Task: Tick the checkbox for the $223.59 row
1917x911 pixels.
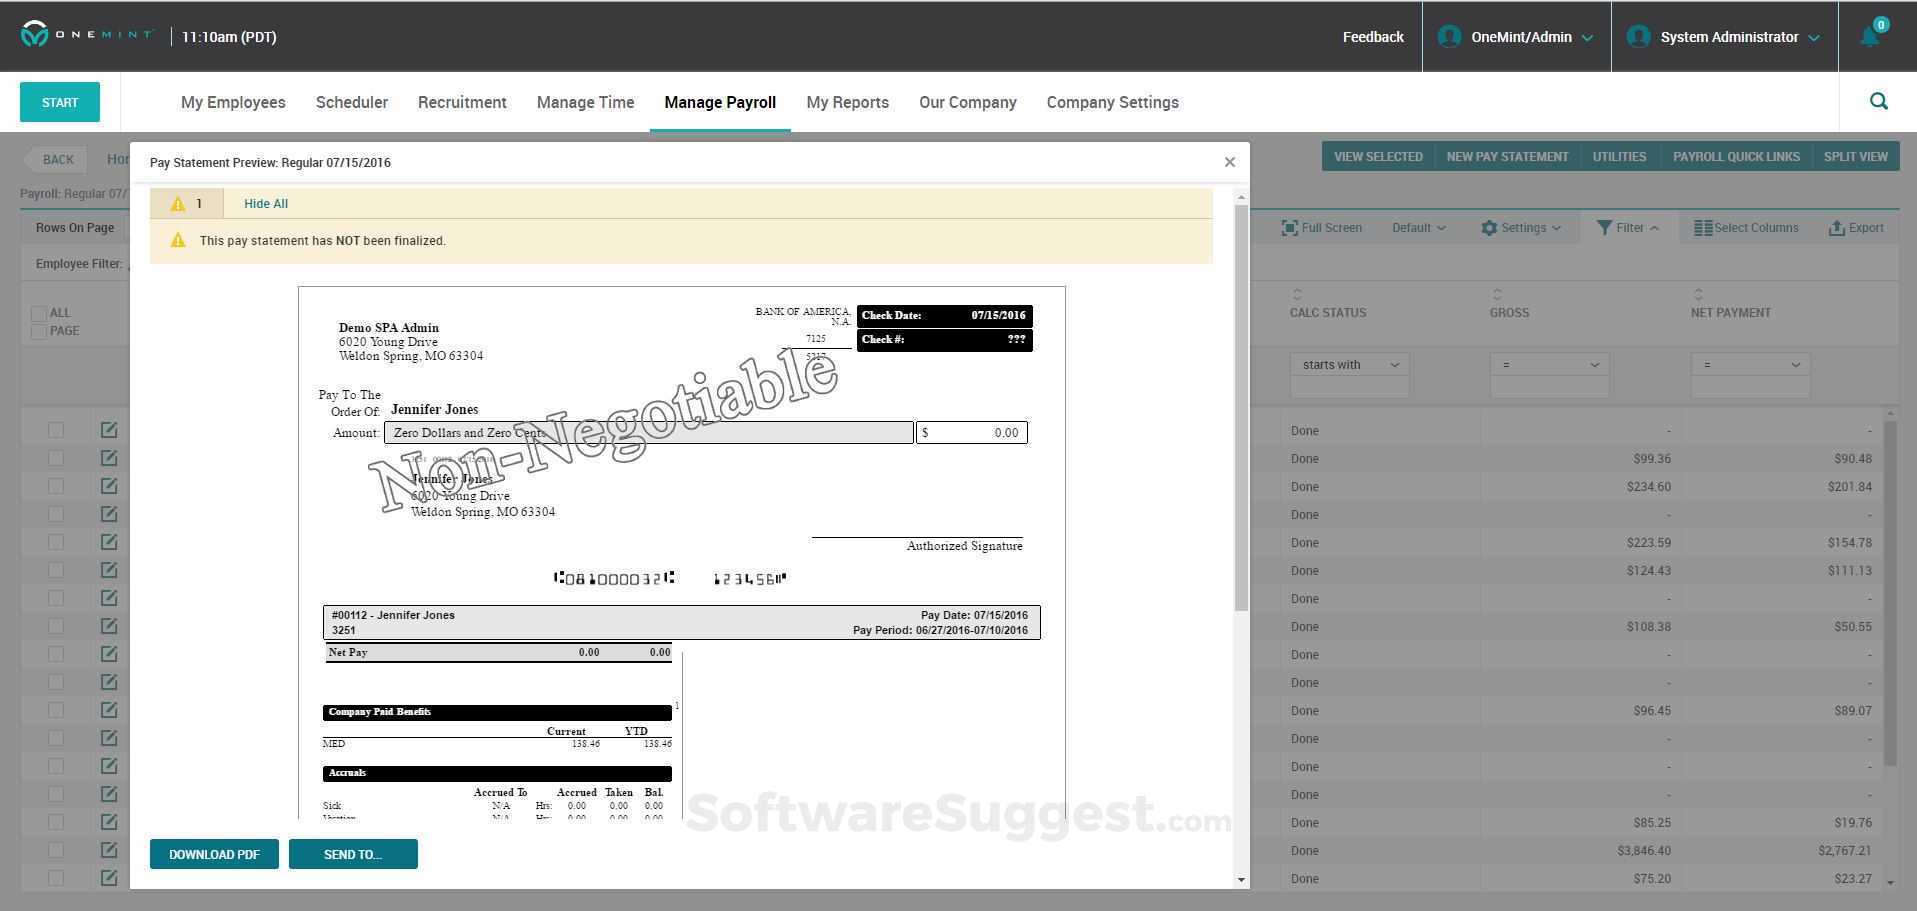Action: pyautogui.click(x=56, y=542)
